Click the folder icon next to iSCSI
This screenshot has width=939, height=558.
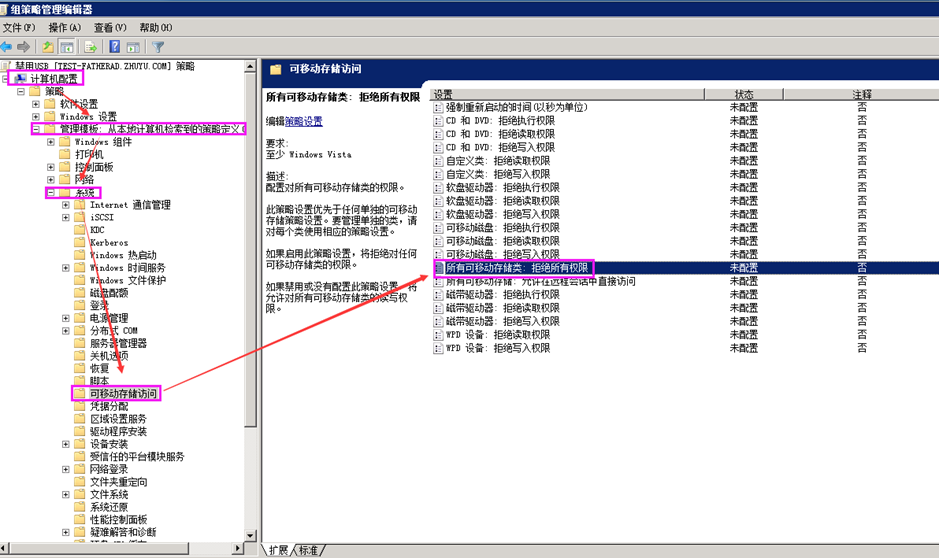click(x=80, y=217)
